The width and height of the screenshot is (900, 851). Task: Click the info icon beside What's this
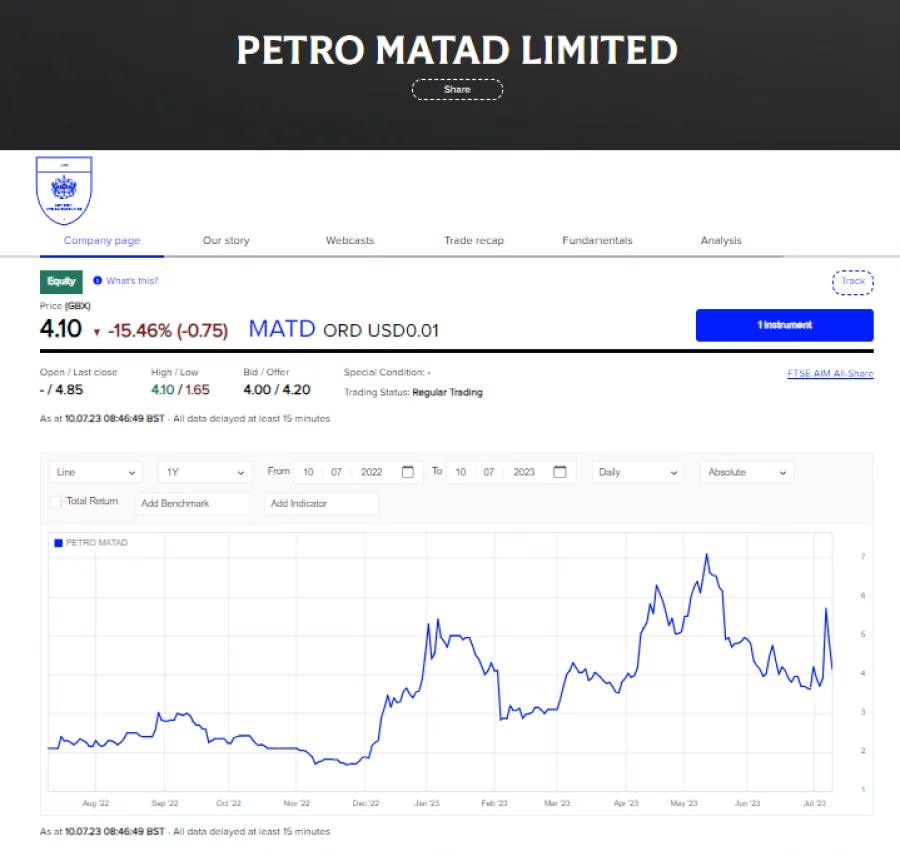click(x=97, y=281)
